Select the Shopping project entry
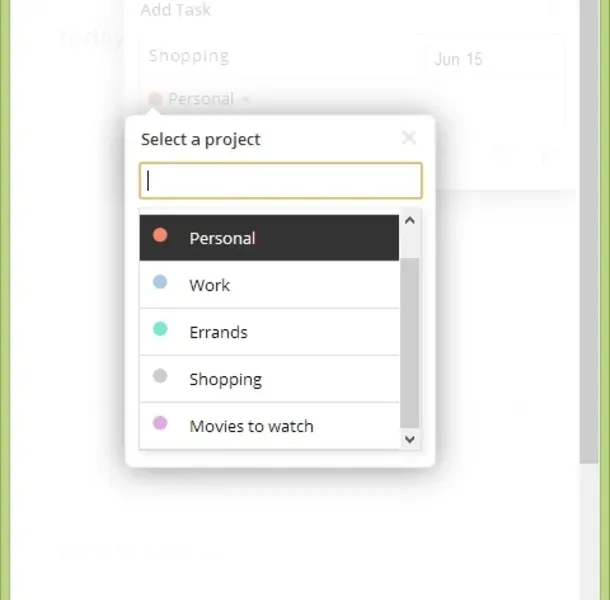Screen dimensions: 610x600 pos(225,379)
